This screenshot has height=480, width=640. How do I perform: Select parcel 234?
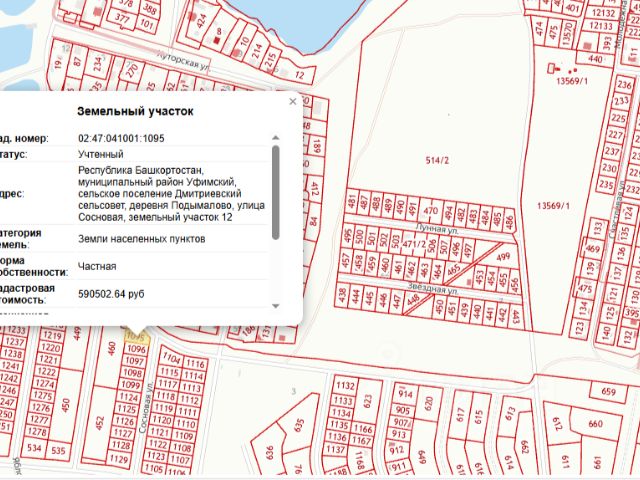pyautogui.click(x=98, y=64)
